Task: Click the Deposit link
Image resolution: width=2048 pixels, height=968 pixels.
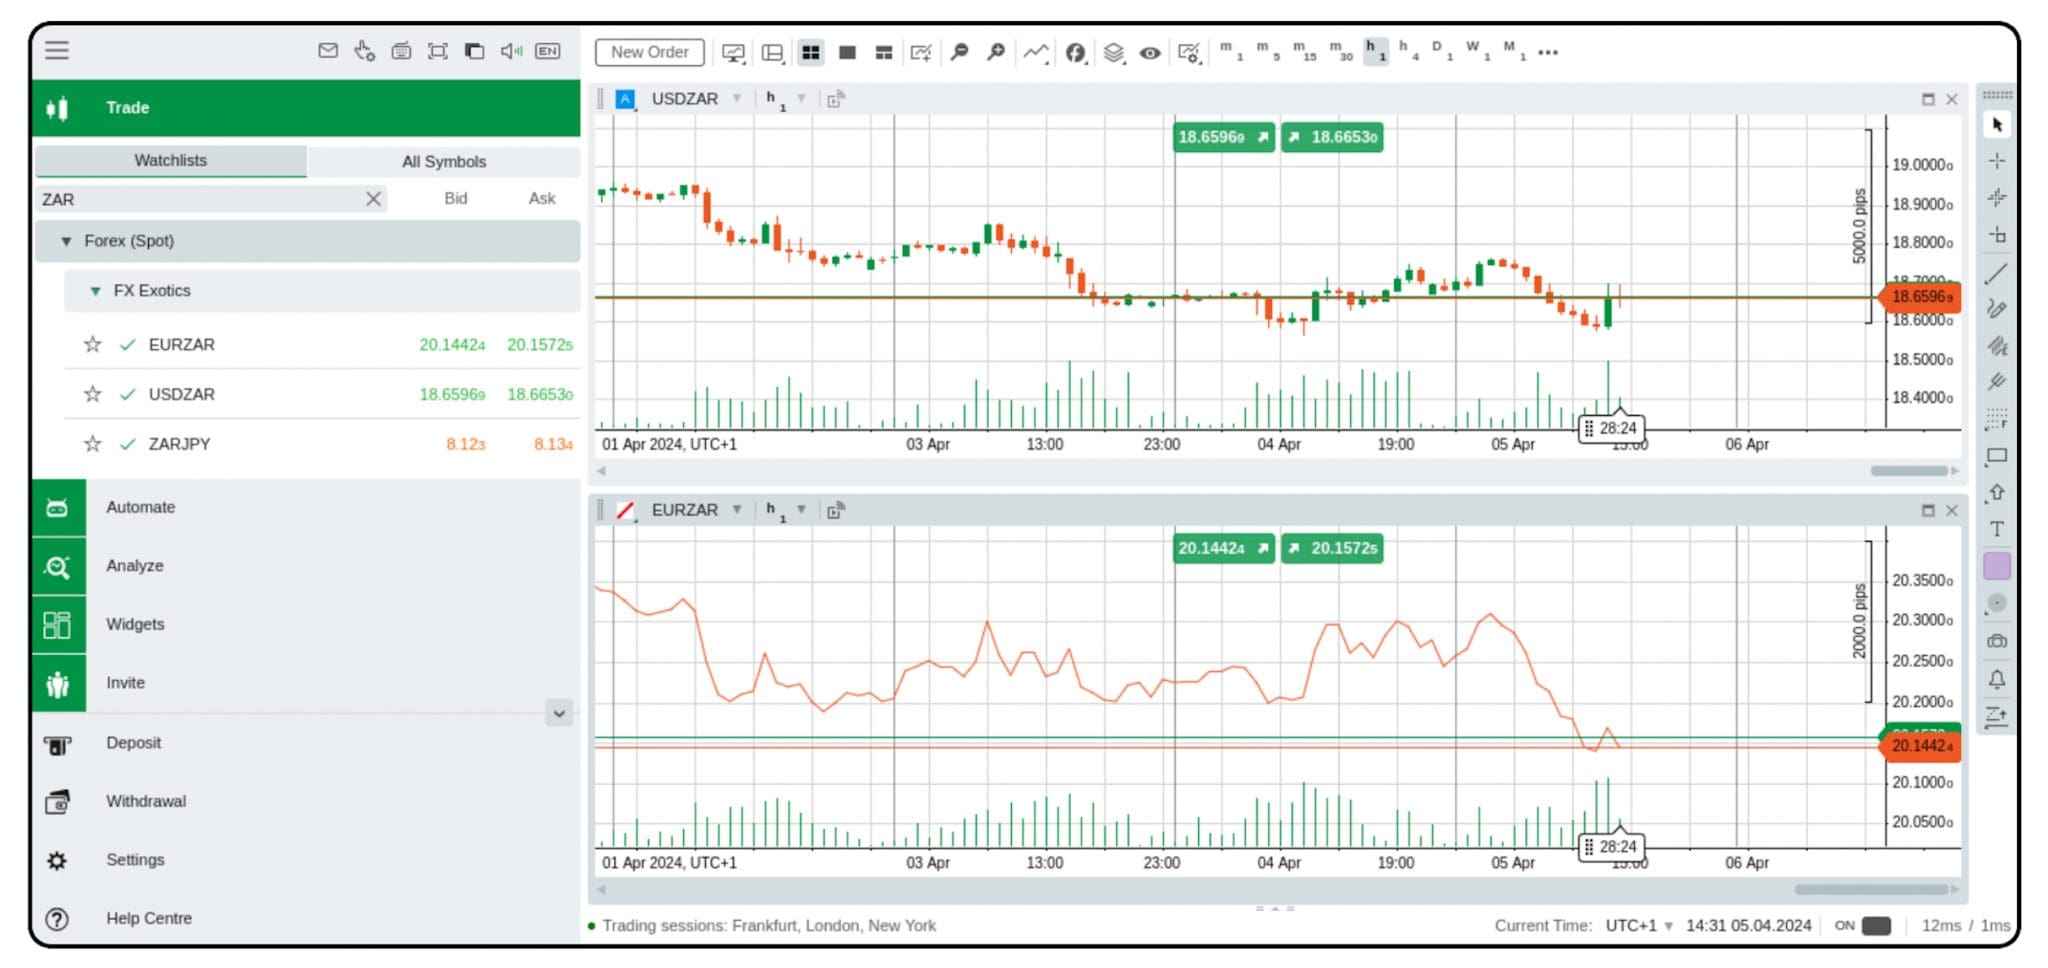Action: pos(133,743)
